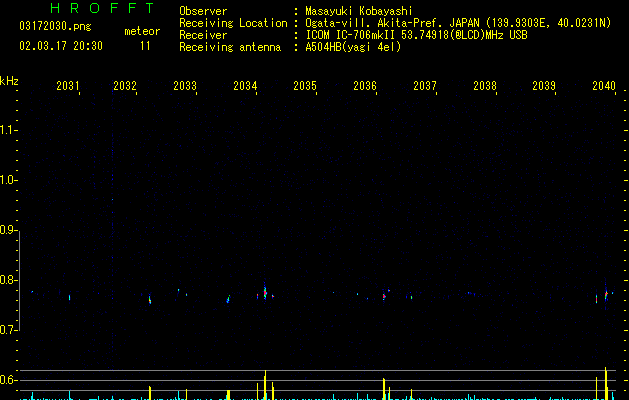Click the 'meteor' count label
629x400 pixels.
pos(142,31)
